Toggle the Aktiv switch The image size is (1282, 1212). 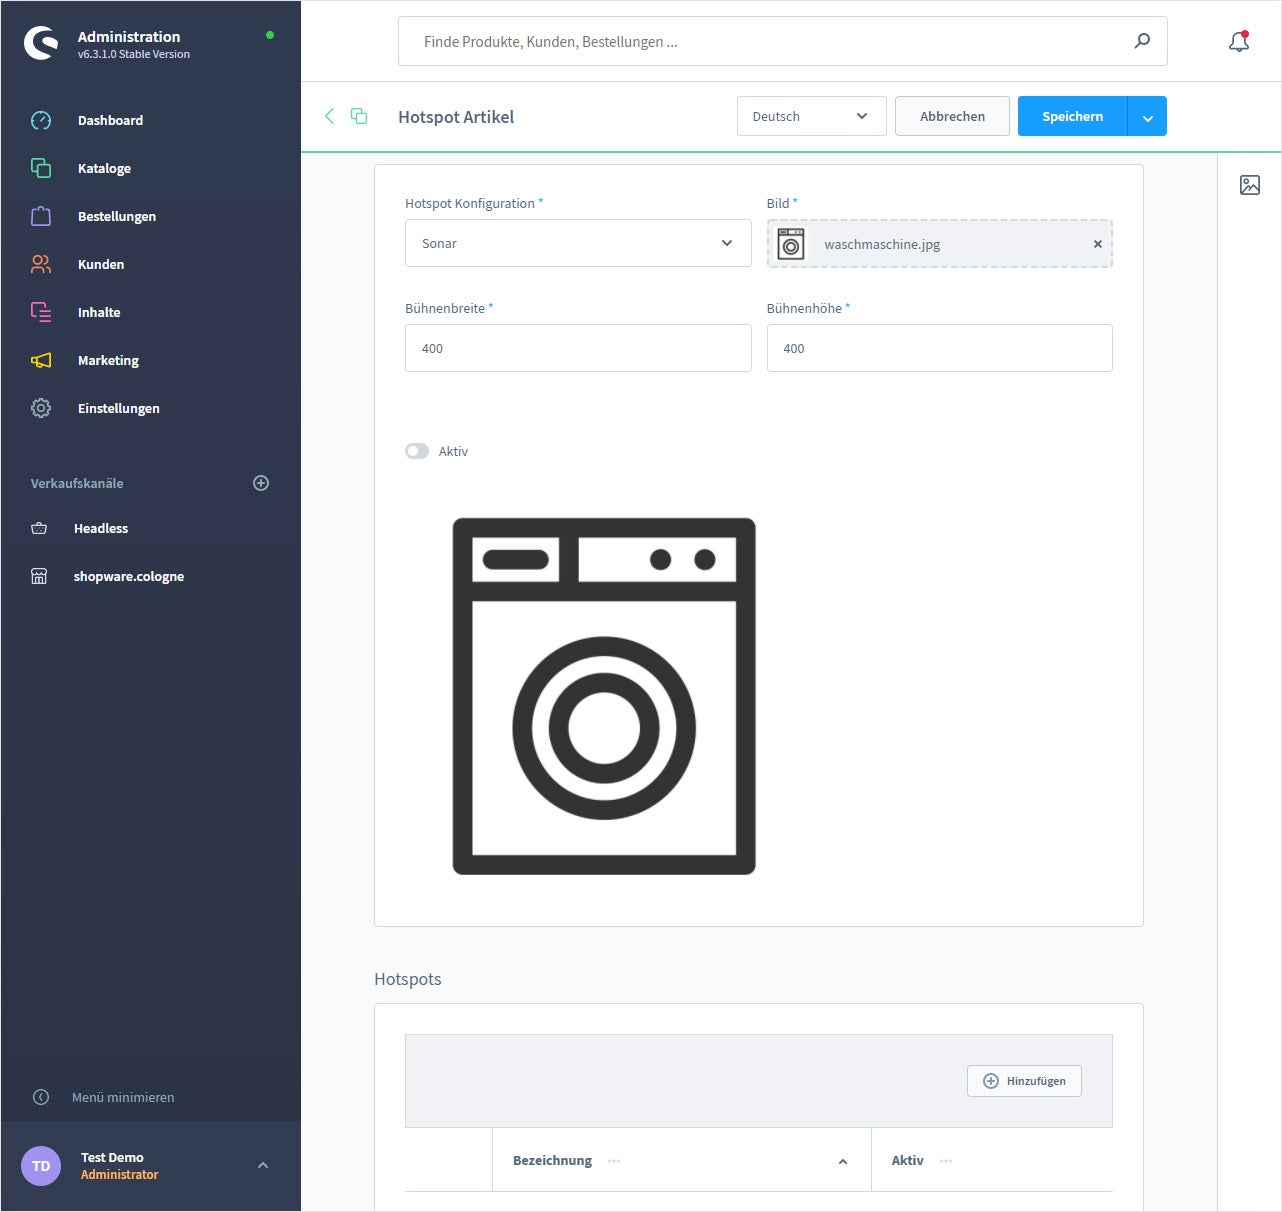coord(417,451)
